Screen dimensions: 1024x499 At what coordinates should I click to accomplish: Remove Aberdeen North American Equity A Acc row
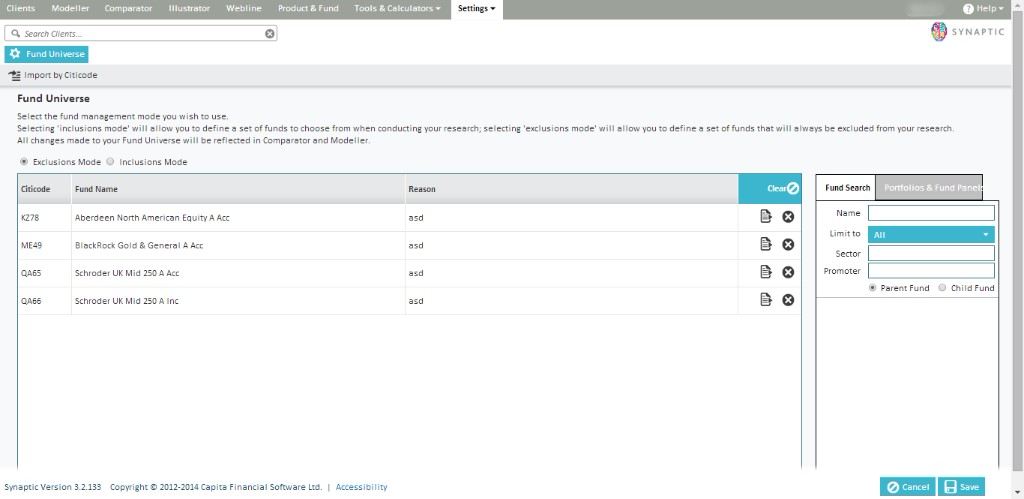coord(788,217)
